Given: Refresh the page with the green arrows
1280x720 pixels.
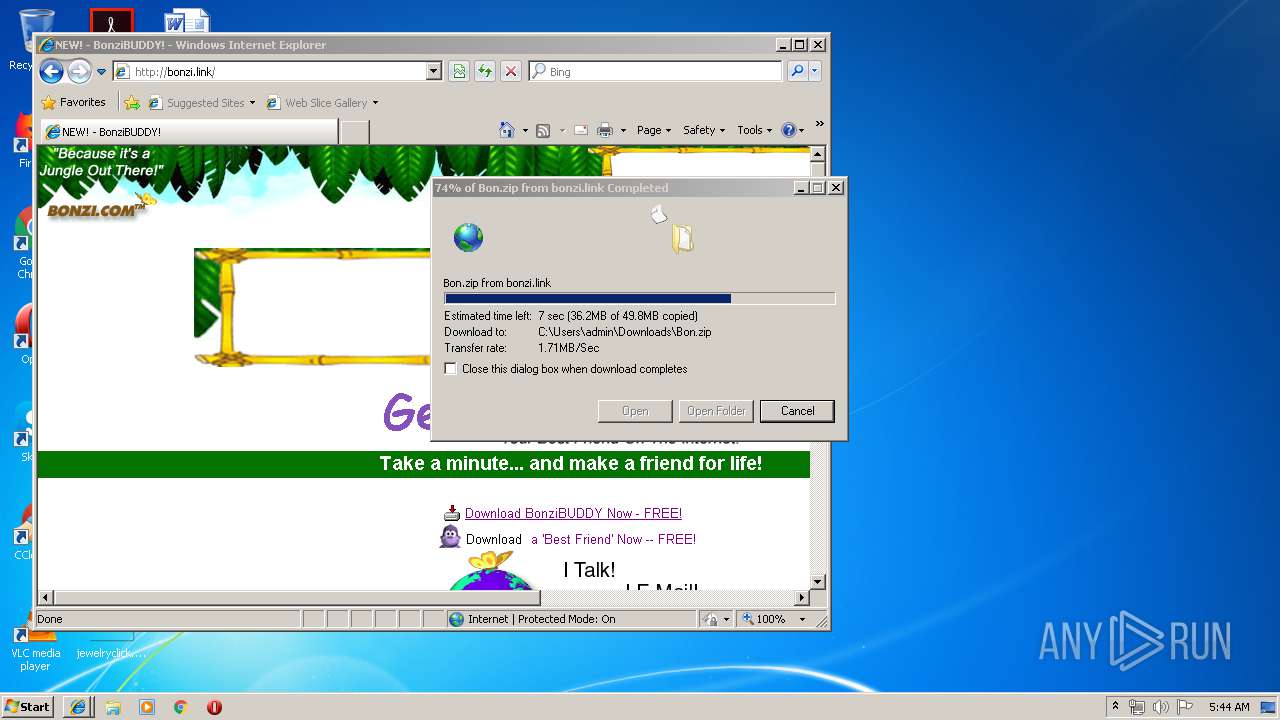Looking at the screenshot, I should (485, 72).
